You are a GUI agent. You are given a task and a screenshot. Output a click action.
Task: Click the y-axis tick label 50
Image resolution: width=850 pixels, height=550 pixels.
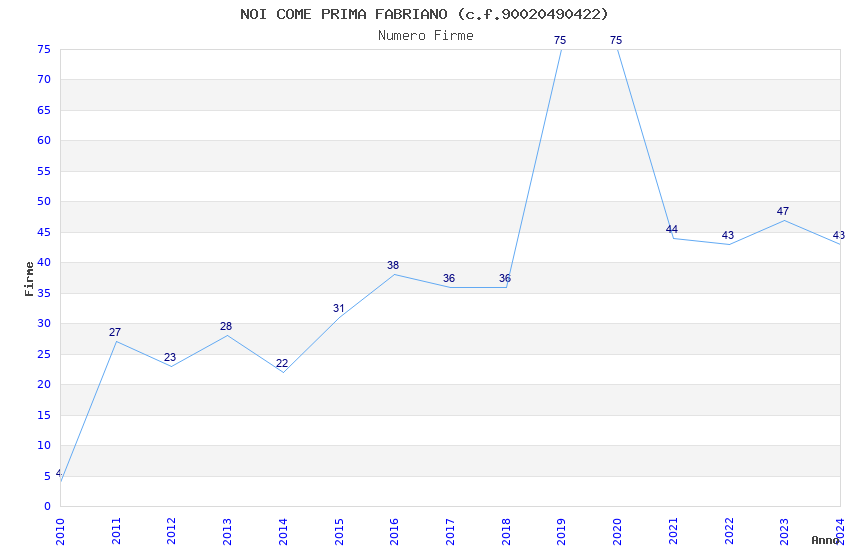(x=44, y=202)
